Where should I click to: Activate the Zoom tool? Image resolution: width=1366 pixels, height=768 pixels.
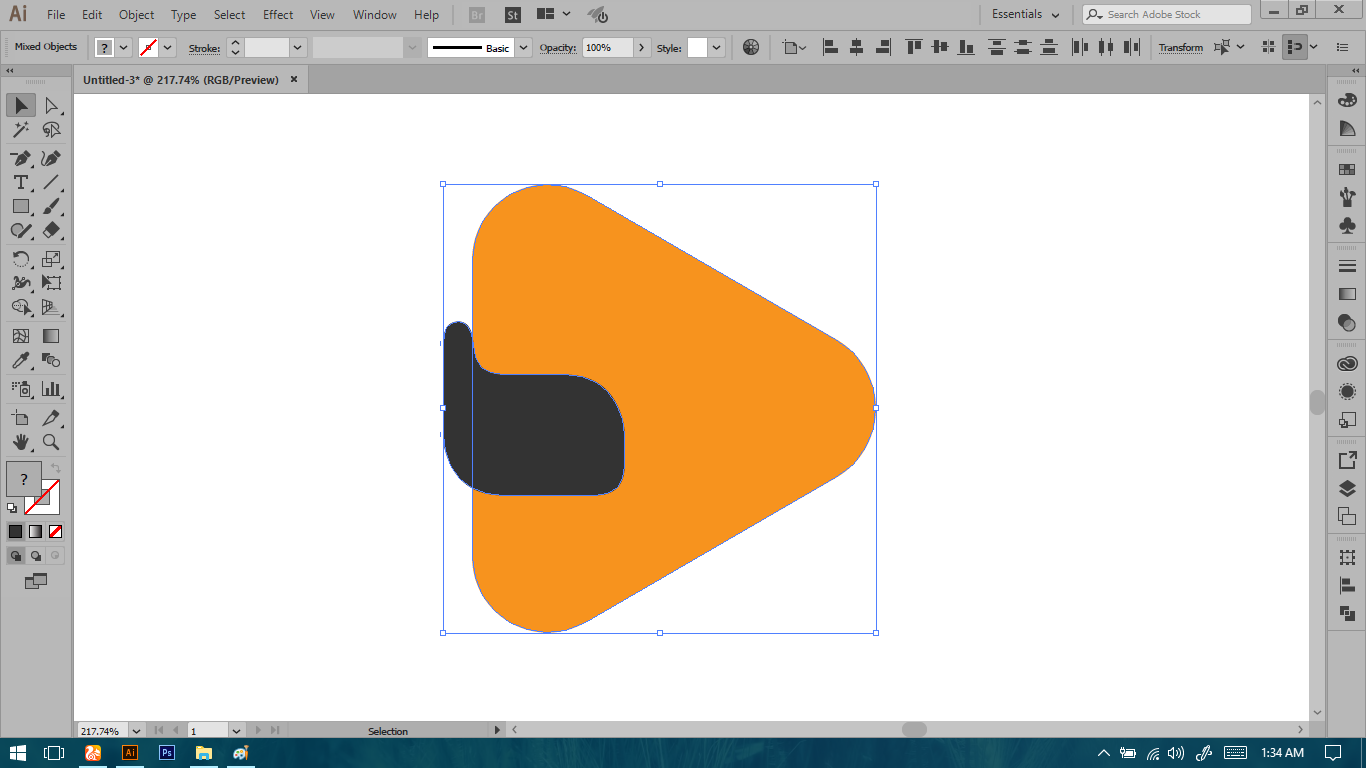click(x=51, y=442)
